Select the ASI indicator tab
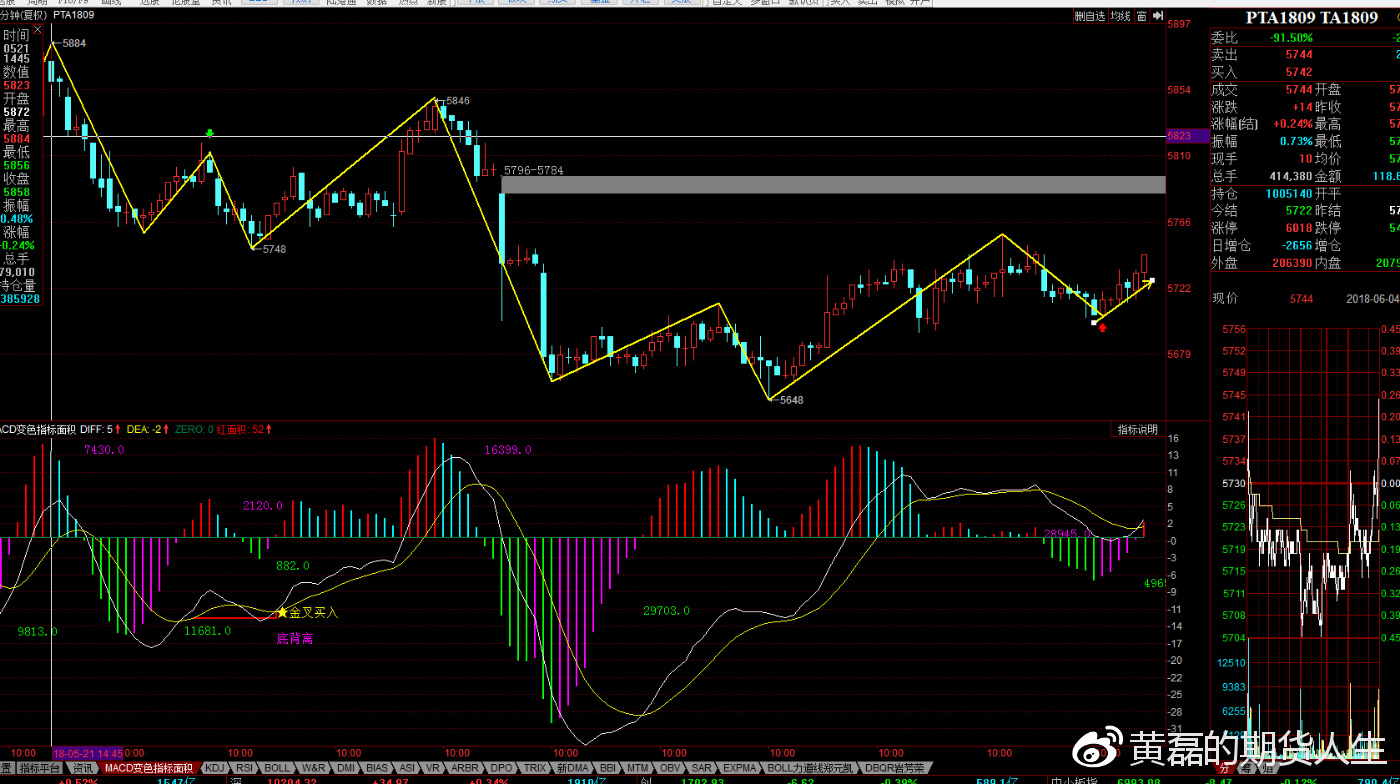The height and width of the screenshot is (784, 1400). click(x=407, y=768)
